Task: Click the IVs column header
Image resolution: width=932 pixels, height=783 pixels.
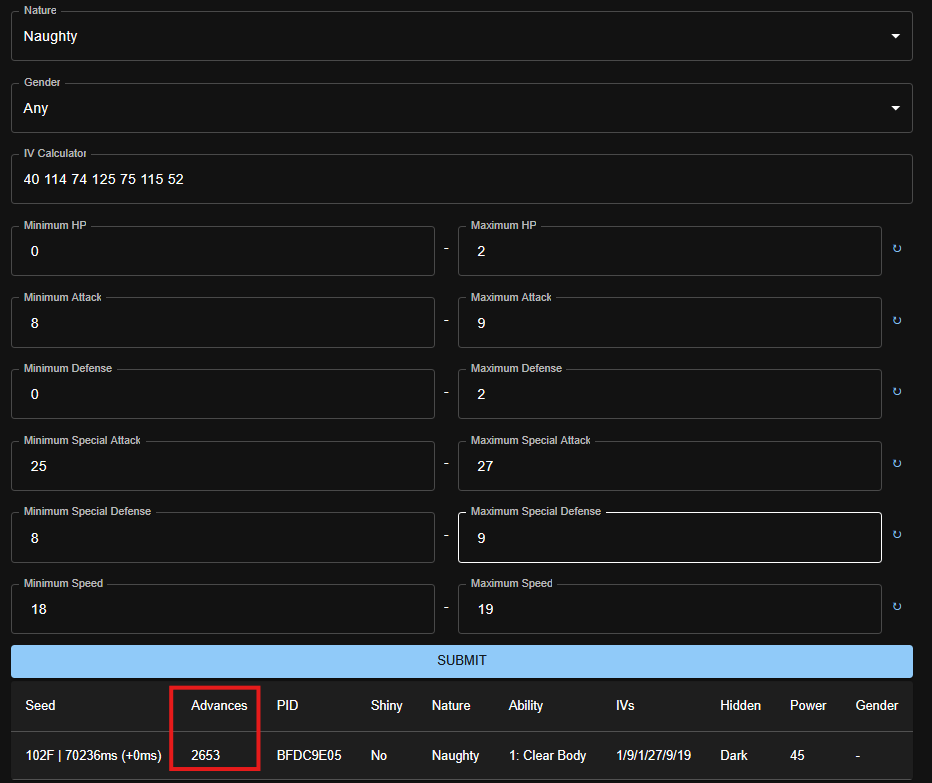Action: pyautogui.click(x=625, y=705)
